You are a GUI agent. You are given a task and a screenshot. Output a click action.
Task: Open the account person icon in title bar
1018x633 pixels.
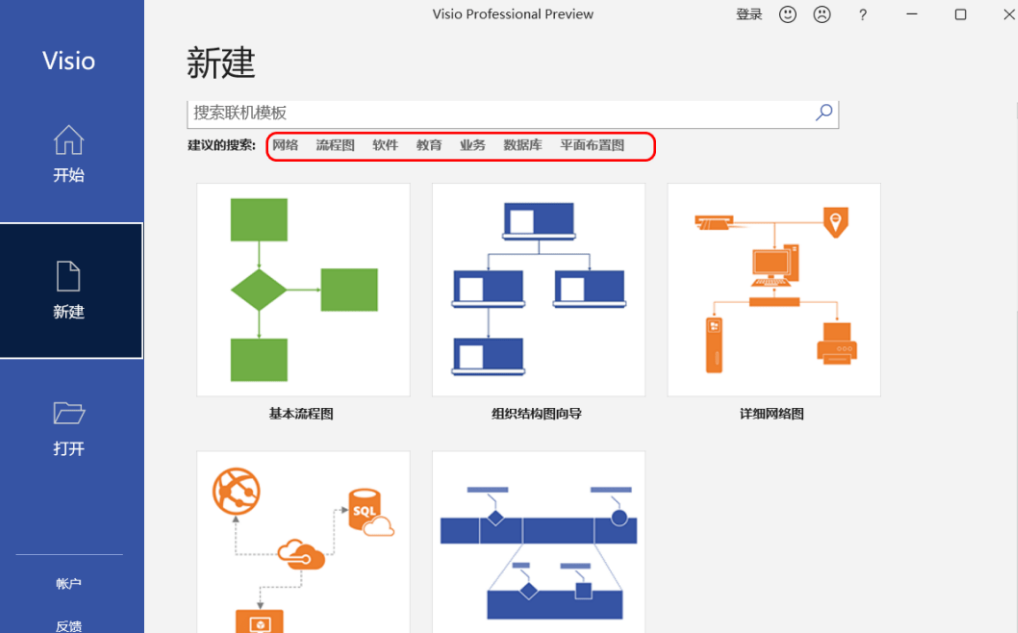click(x=821, y=14)
